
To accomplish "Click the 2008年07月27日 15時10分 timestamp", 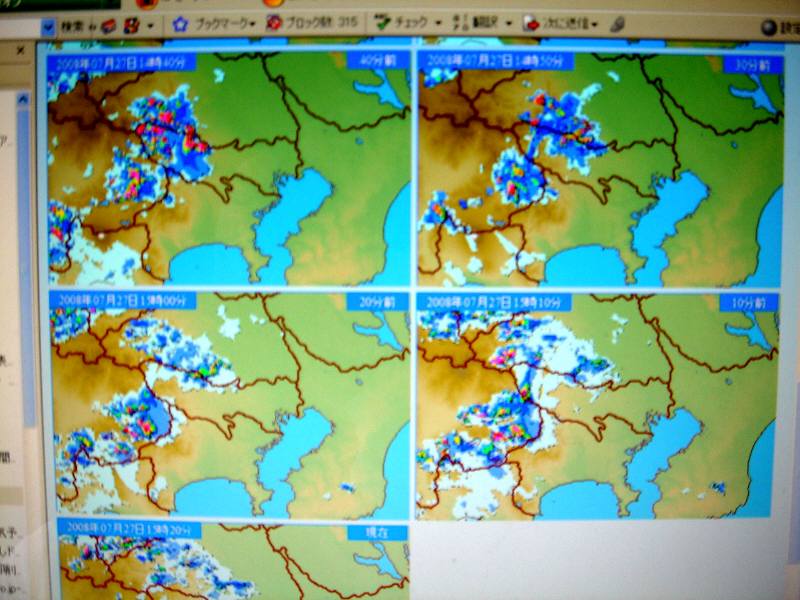I will coord(493,303).
